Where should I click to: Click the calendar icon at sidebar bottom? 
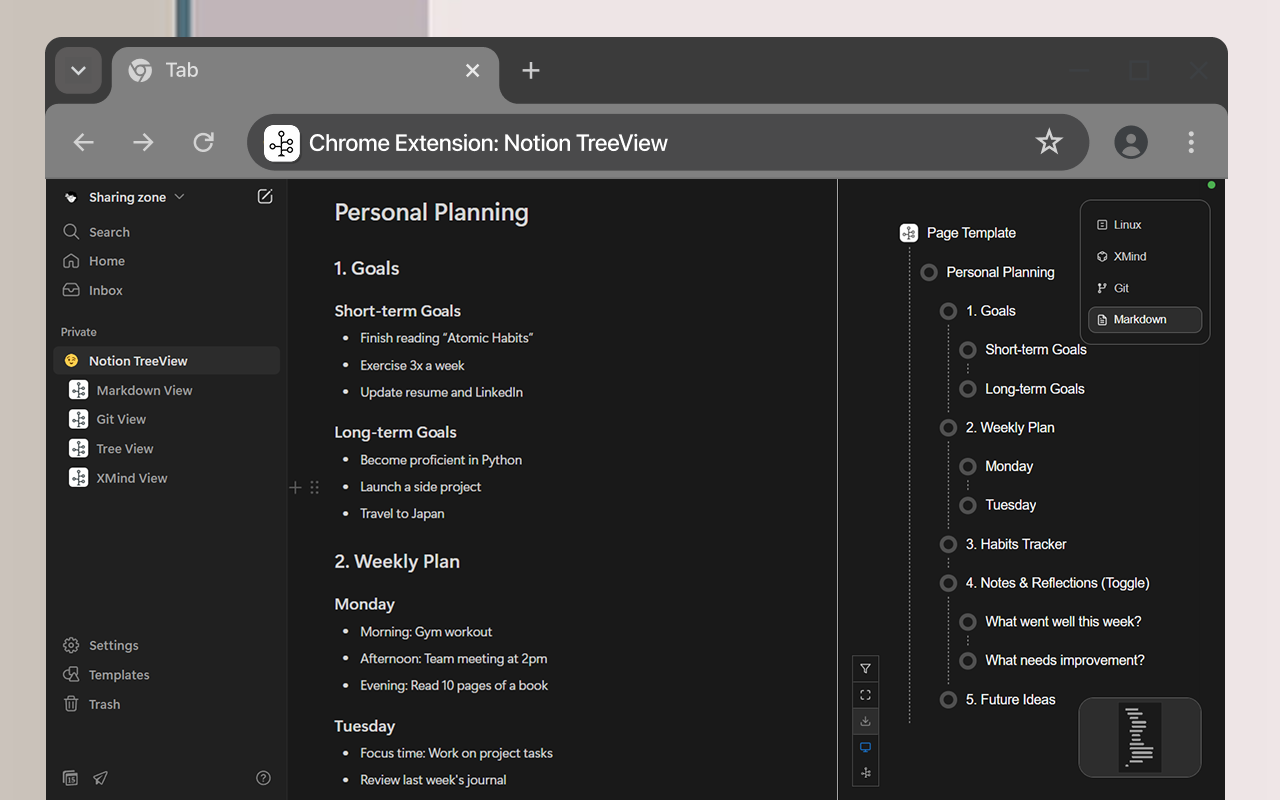pos(70,778)
